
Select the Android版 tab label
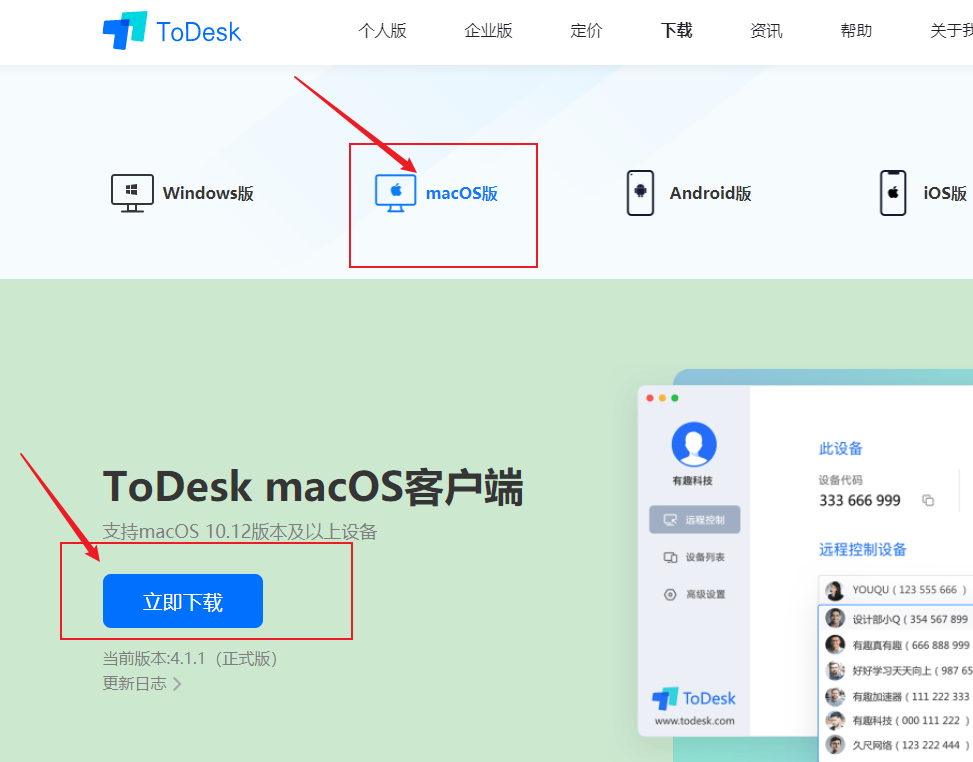[x=711, y=193]
